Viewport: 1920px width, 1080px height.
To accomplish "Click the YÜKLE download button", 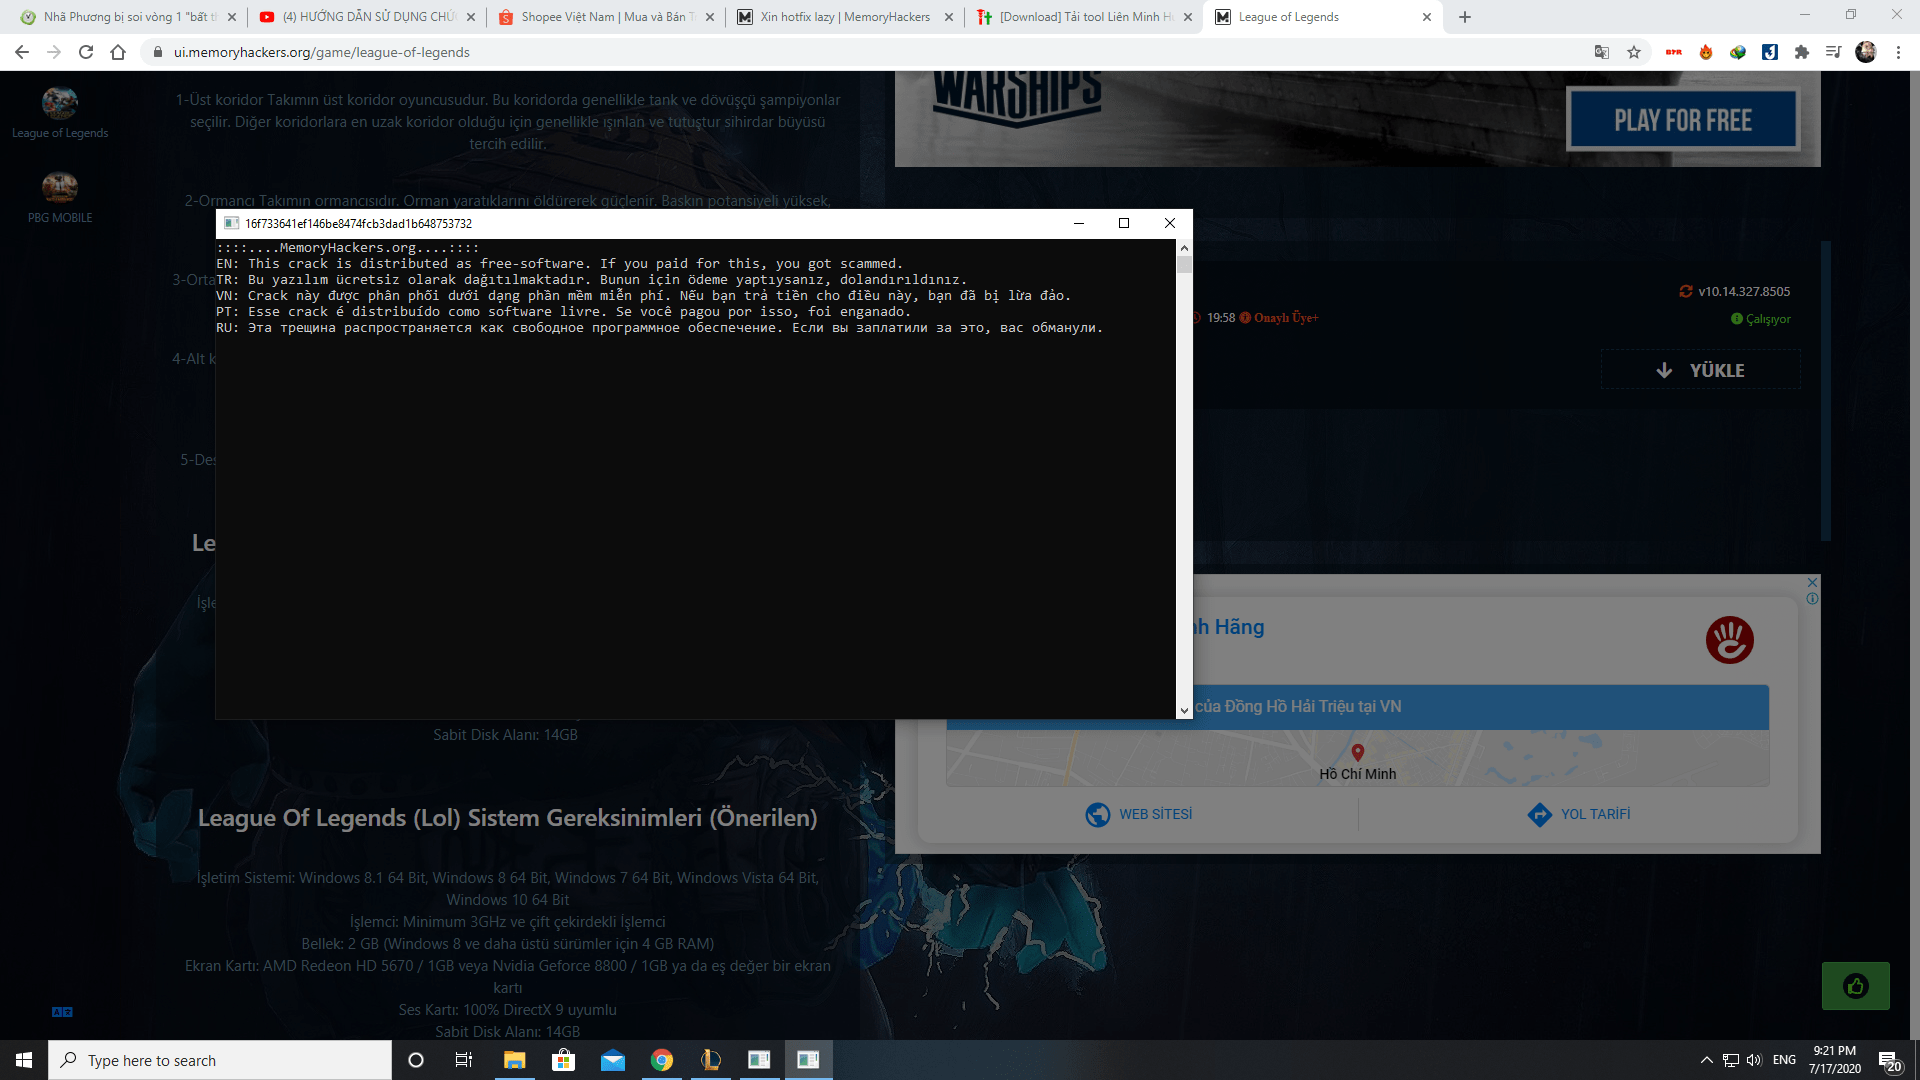I will 1701,370.
